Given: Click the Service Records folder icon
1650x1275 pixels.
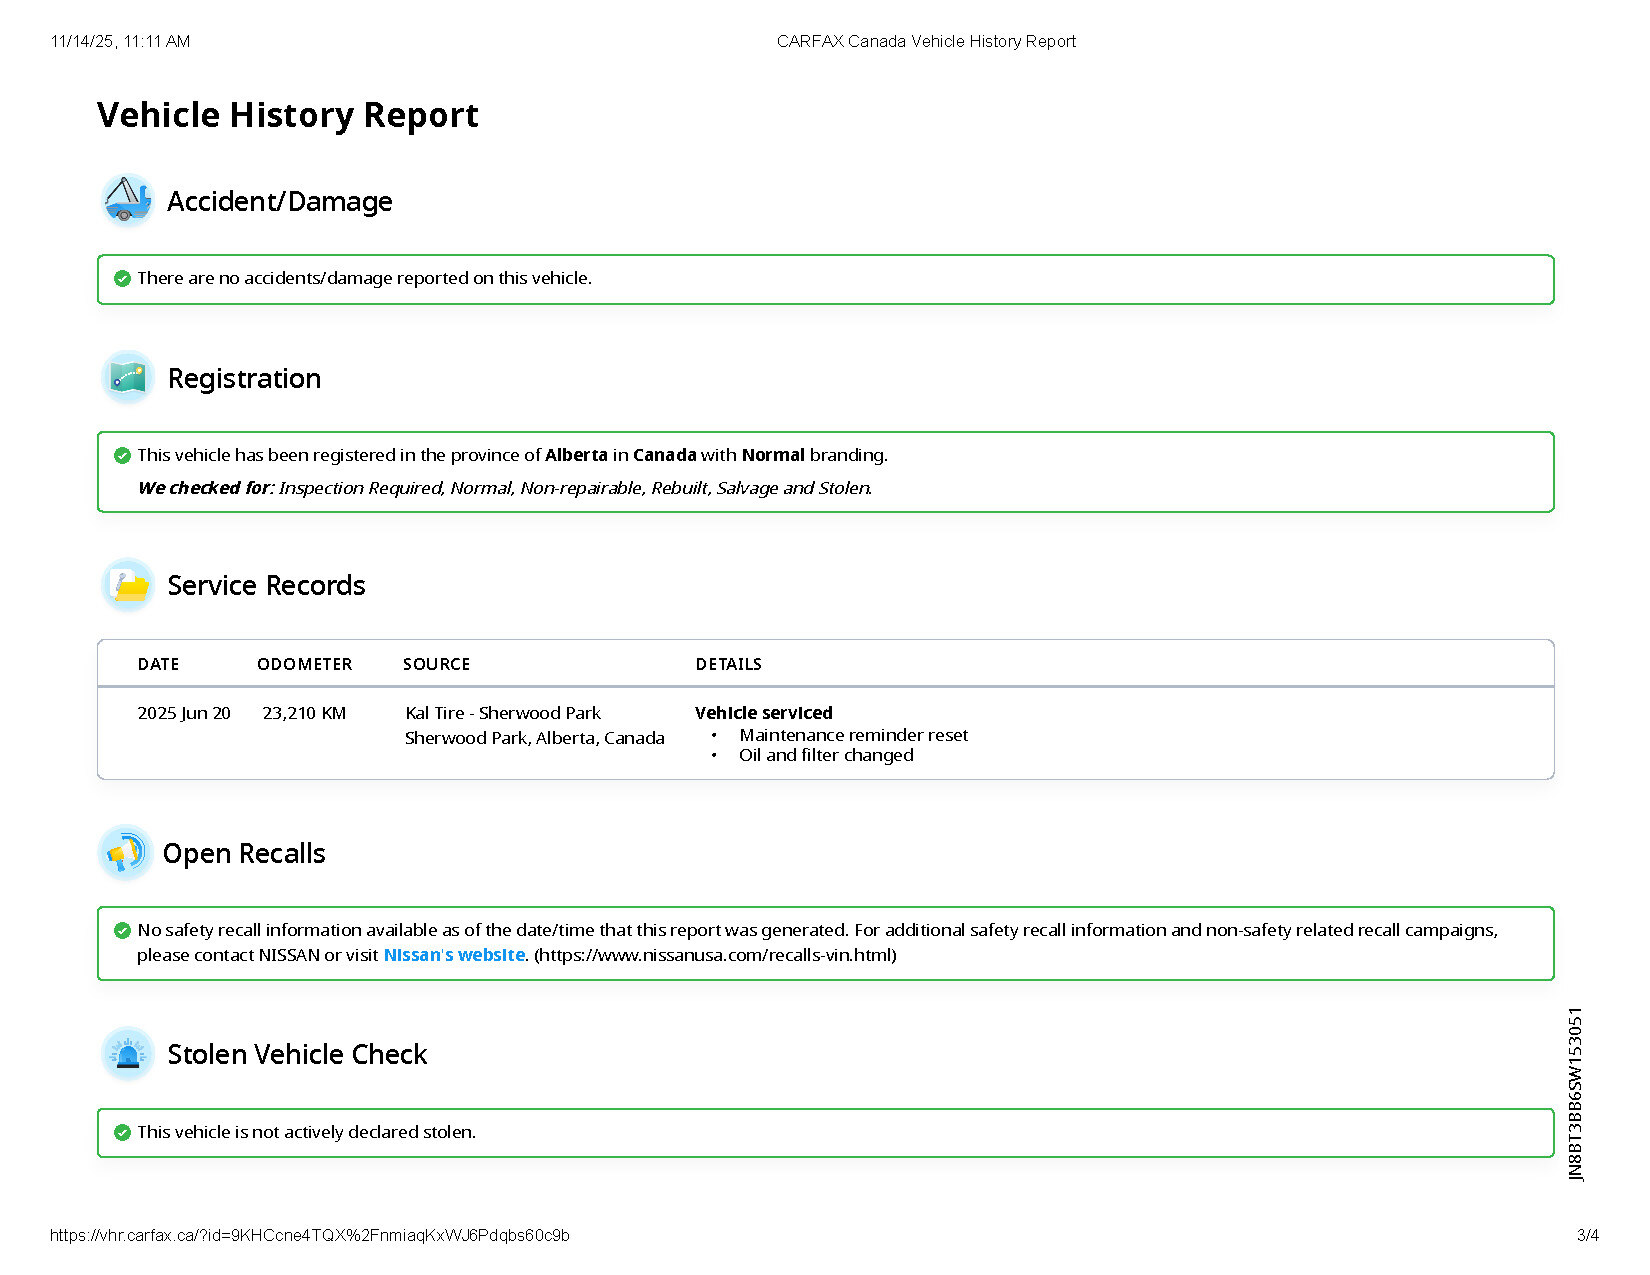Looking at the screenshot, I should (x=127, y=585).
